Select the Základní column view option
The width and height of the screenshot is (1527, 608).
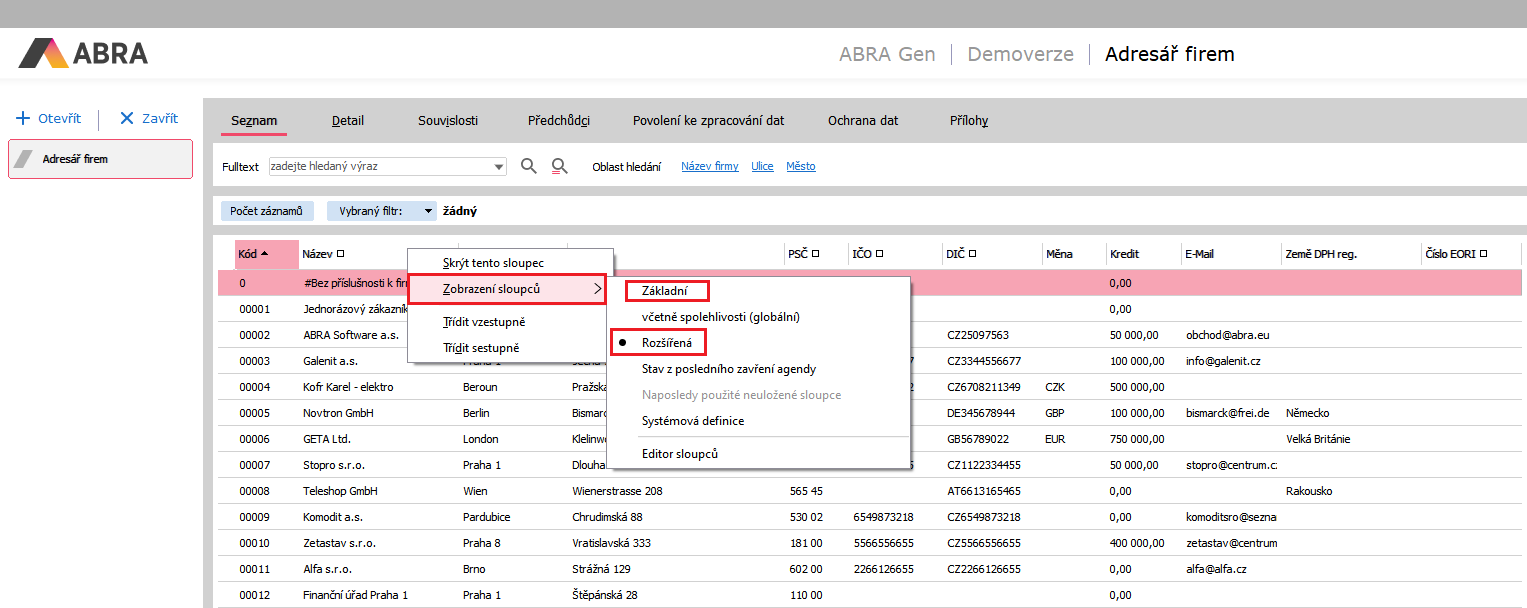pyautogui.click(x=666, y=291)
